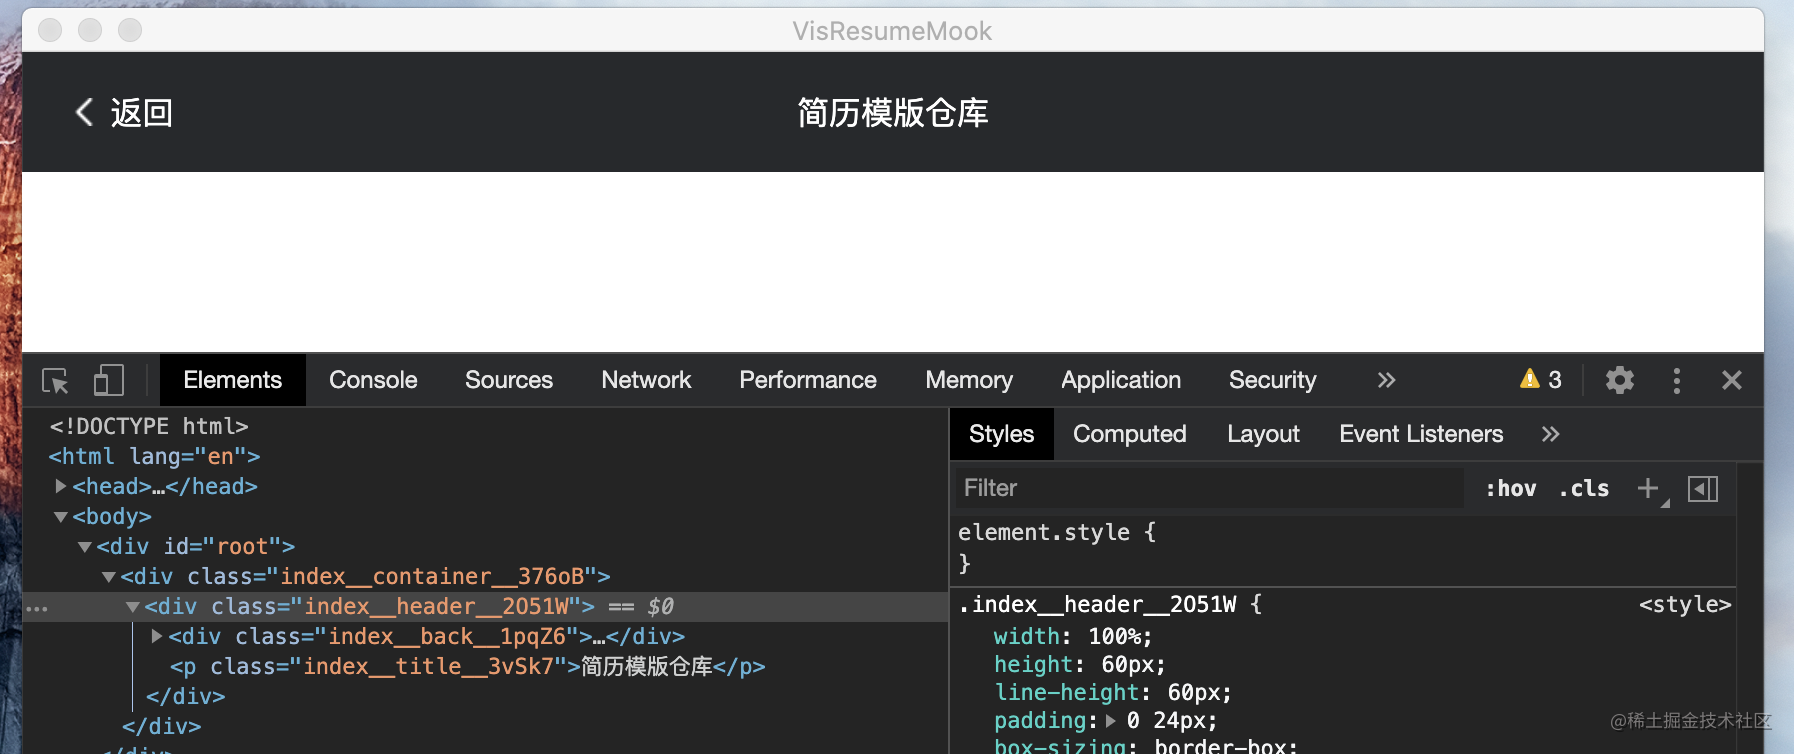The width and height of the screenshot is (1794, 754).
Task: Open the DevTools three-dot customize menu
Action: point(1676,380)
